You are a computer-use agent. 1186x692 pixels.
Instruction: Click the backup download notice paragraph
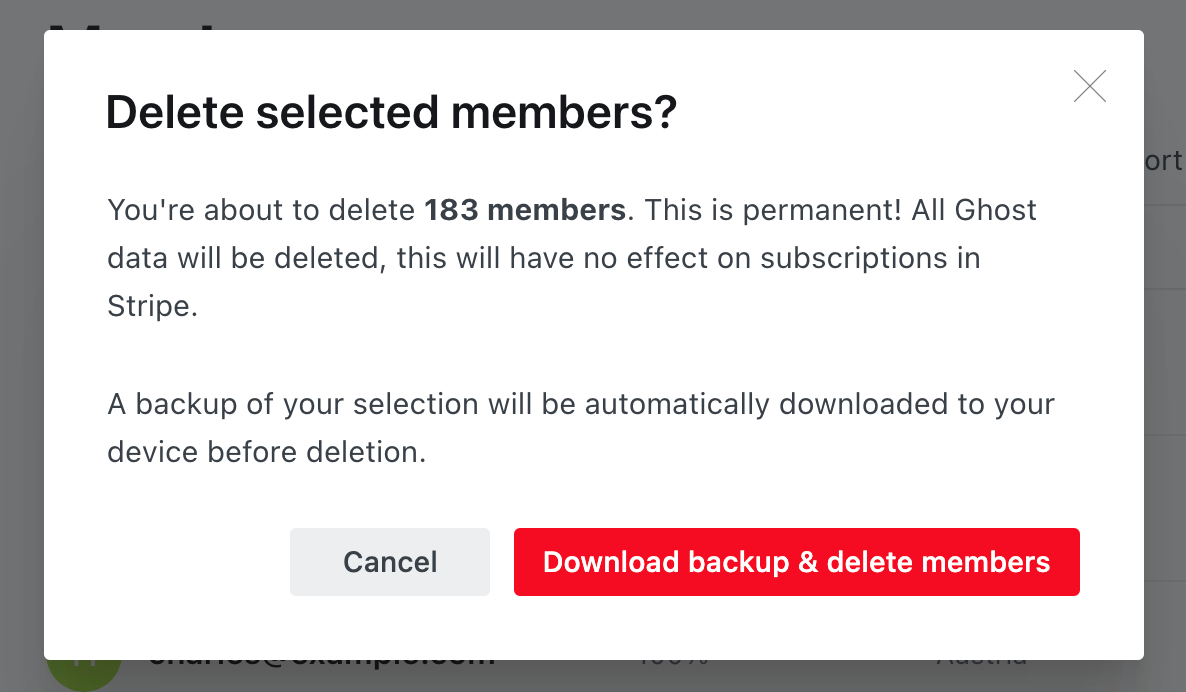pyautogui.click(x=580, y=428)
